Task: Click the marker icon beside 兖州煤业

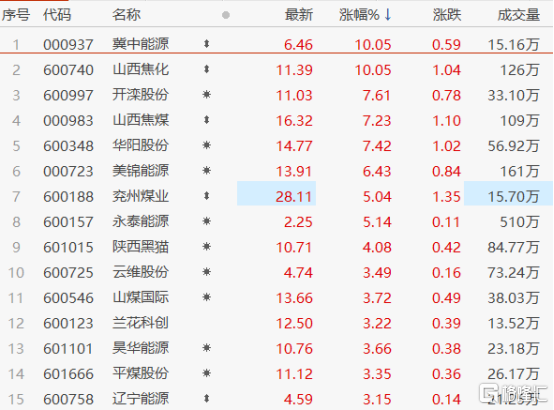Action: click(x=207, y=196)
